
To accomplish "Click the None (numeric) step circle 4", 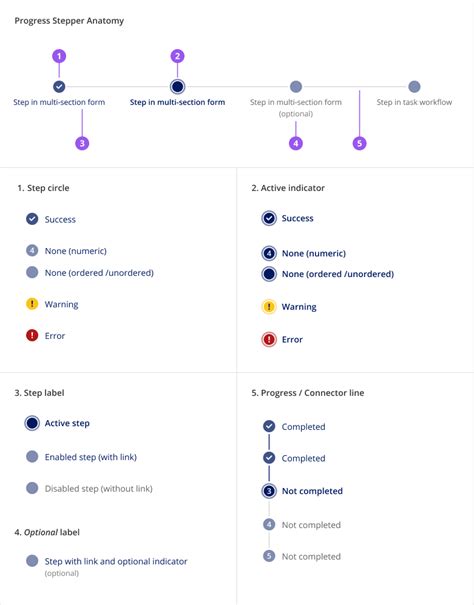I will (x=32, y=250).
